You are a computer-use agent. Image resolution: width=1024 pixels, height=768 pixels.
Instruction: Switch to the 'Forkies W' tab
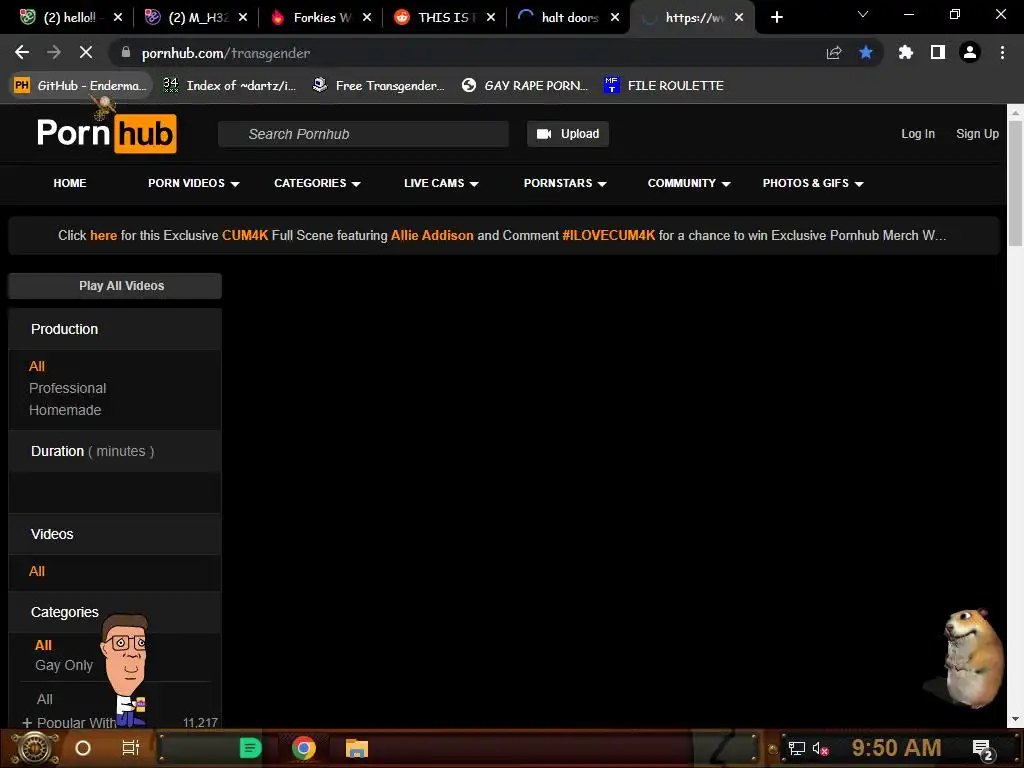(320, 18)
